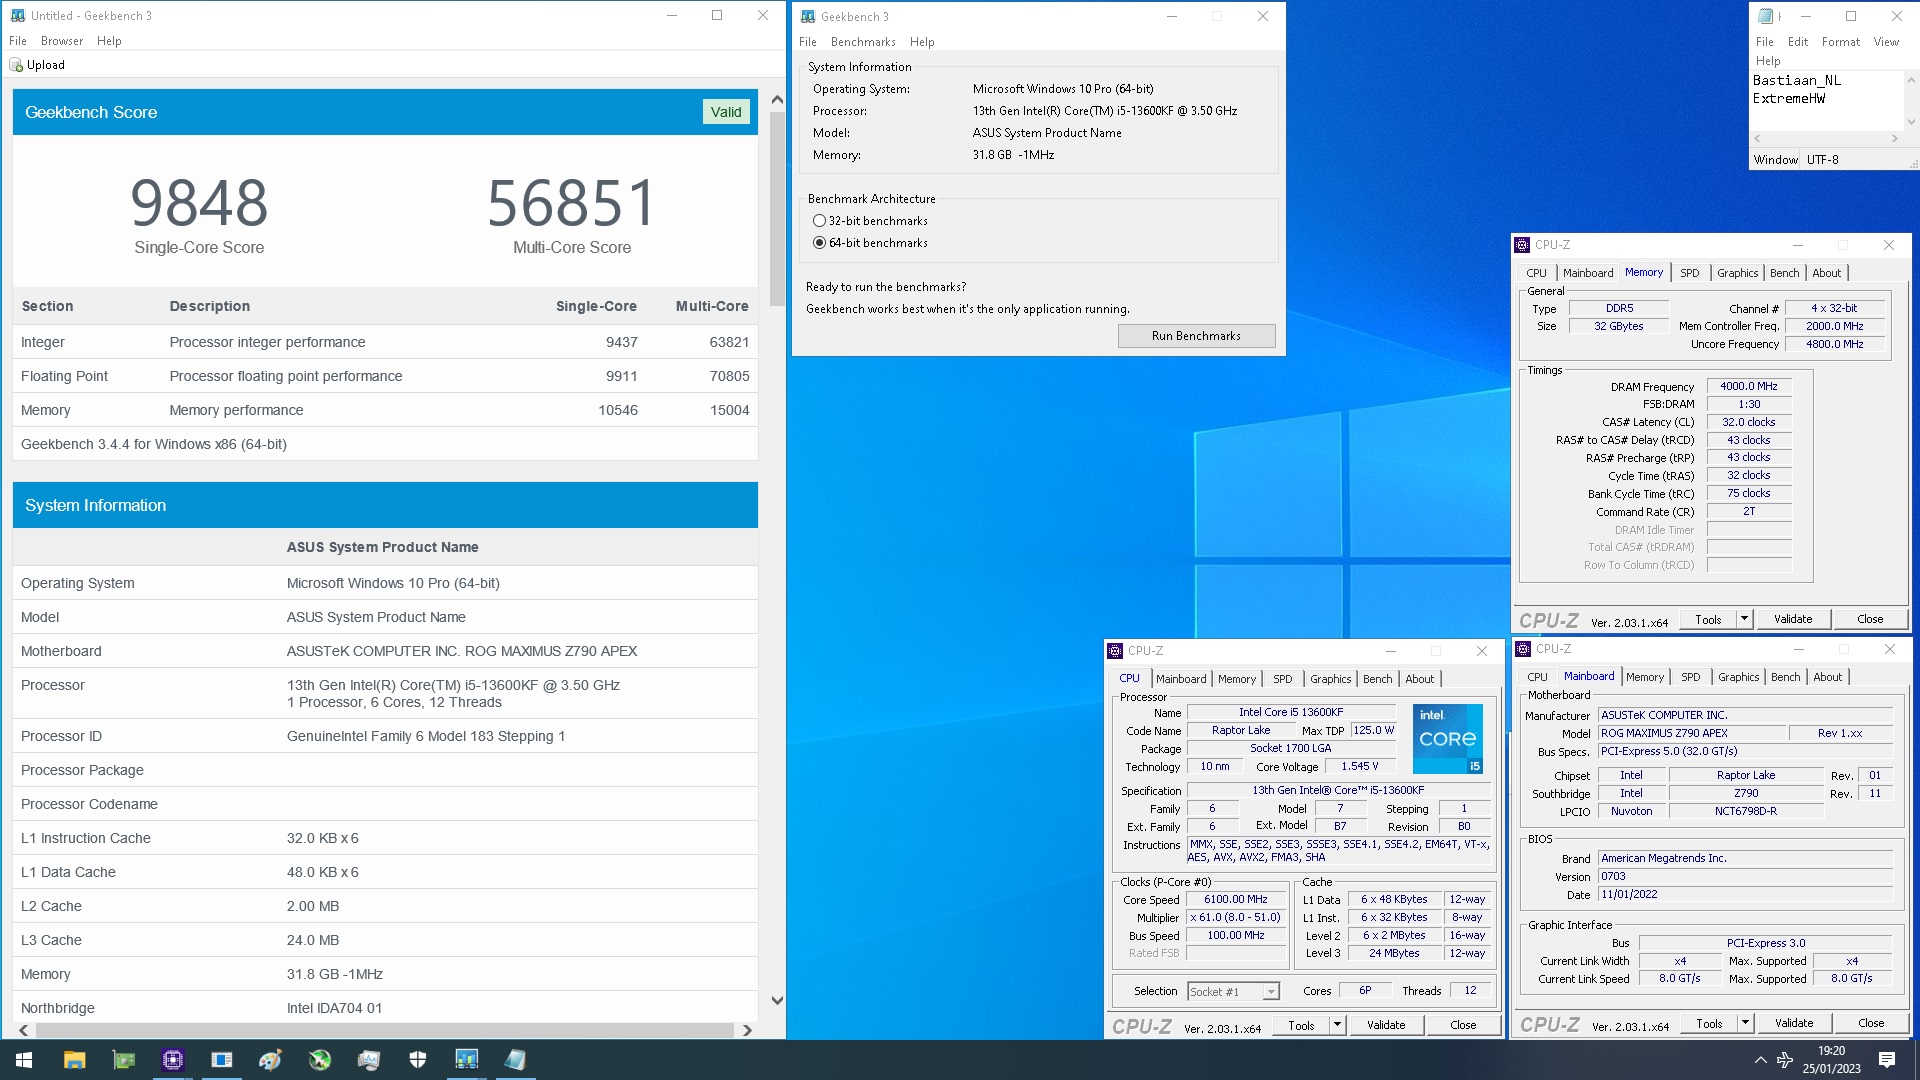Select 32-bit benchmarks radio button

(819, 221)
